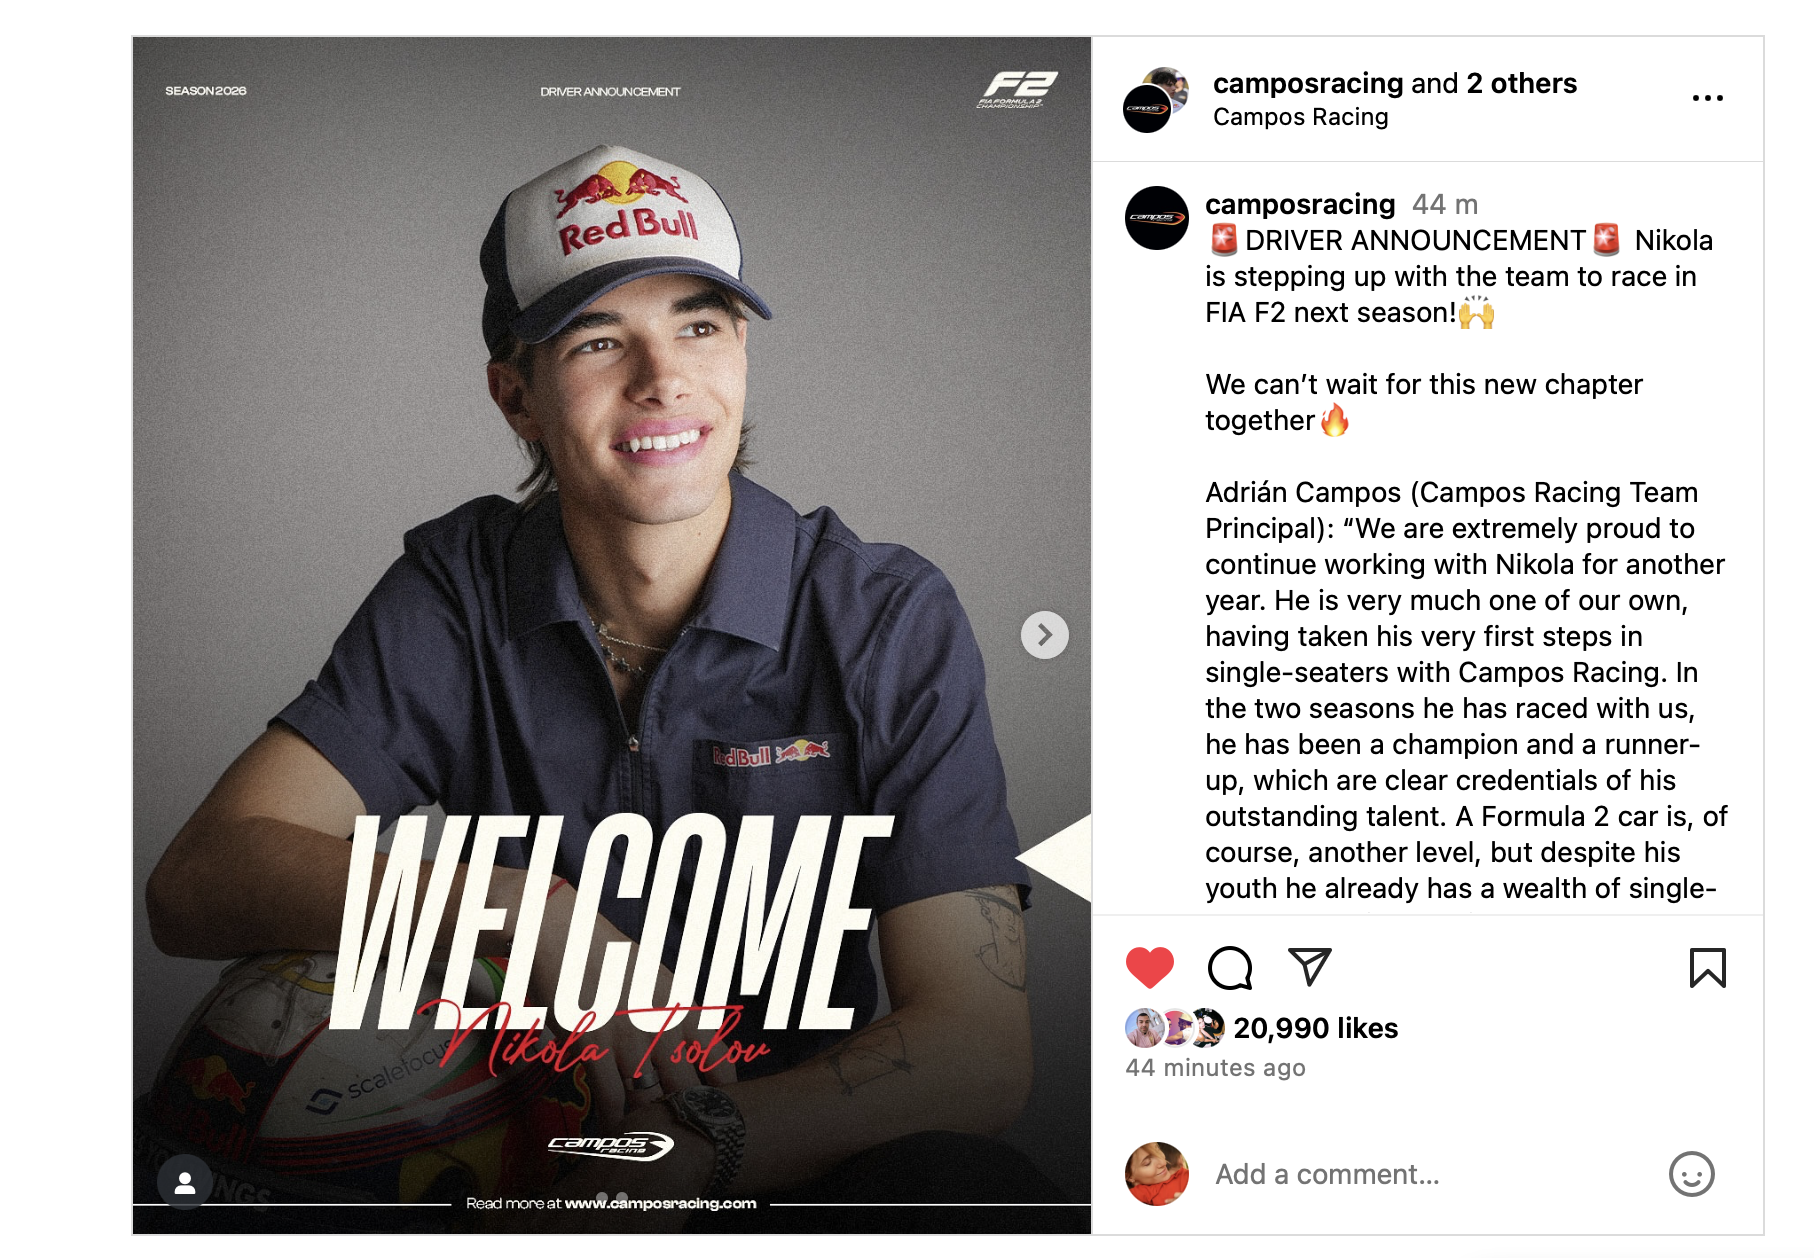The height and width of the screenshot is (1258, 1814).
Task: Click camposracing username in caption
Action: pos(1299,204)
